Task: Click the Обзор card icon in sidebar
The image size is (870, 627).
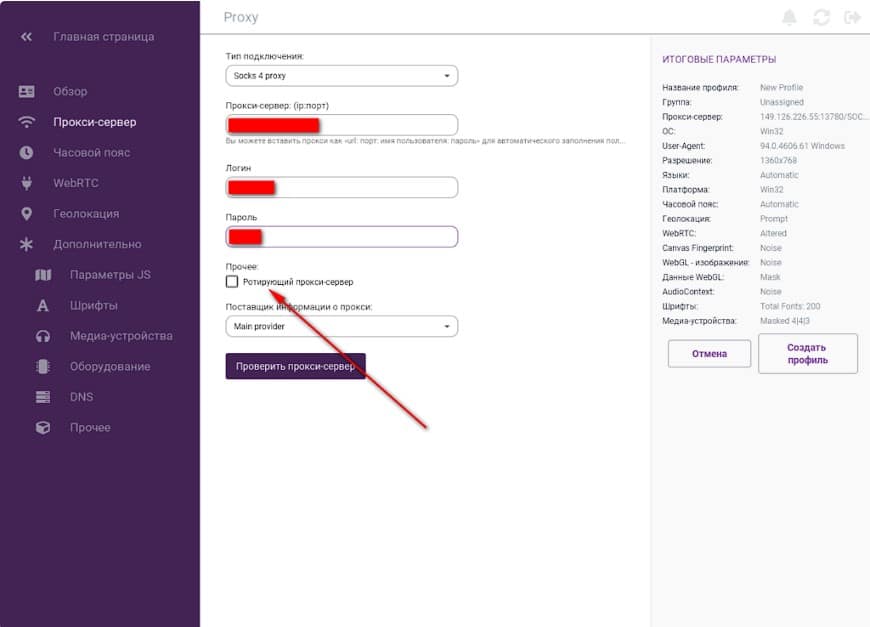Action: pyautogui.click(x=27, y=92)
